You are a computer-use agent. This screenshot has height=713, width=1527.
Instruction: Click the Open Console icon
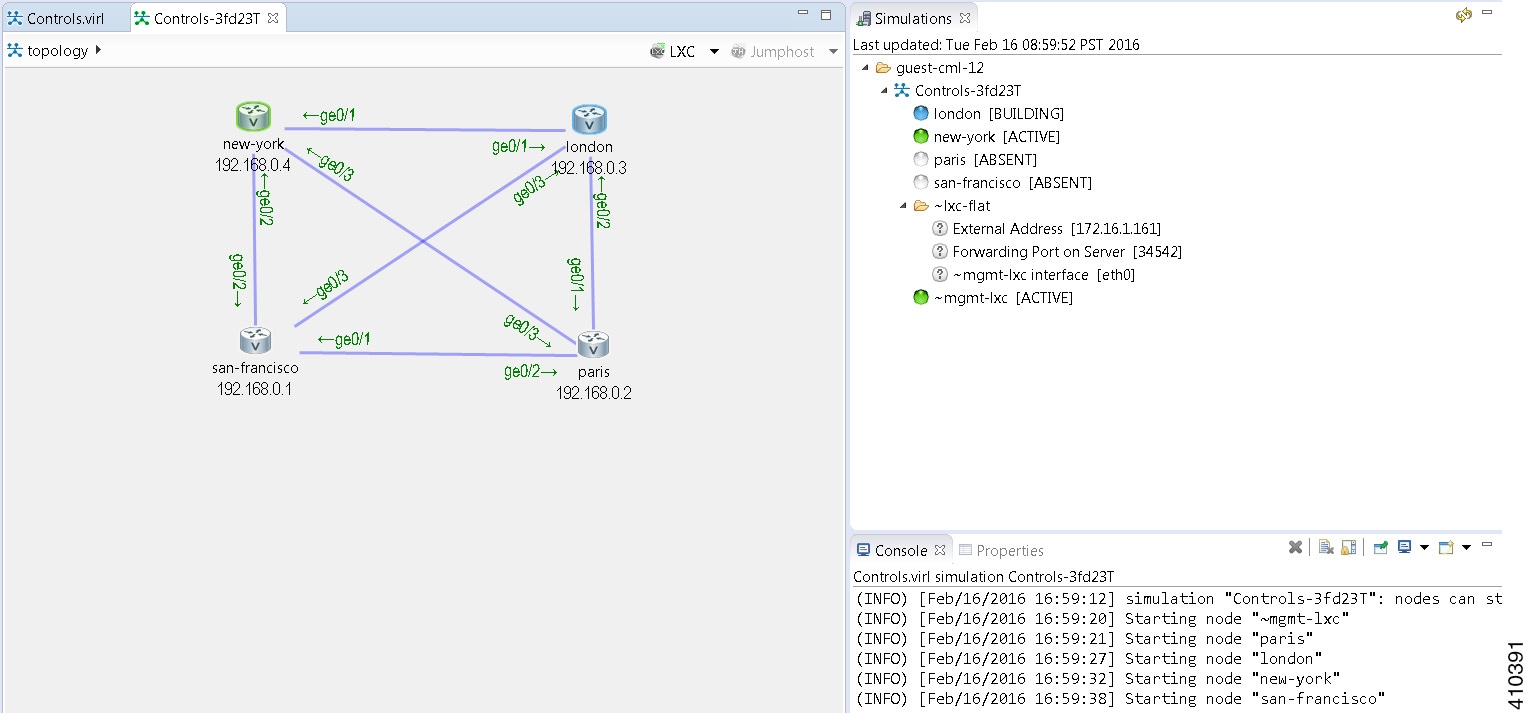click(1445, 547)
